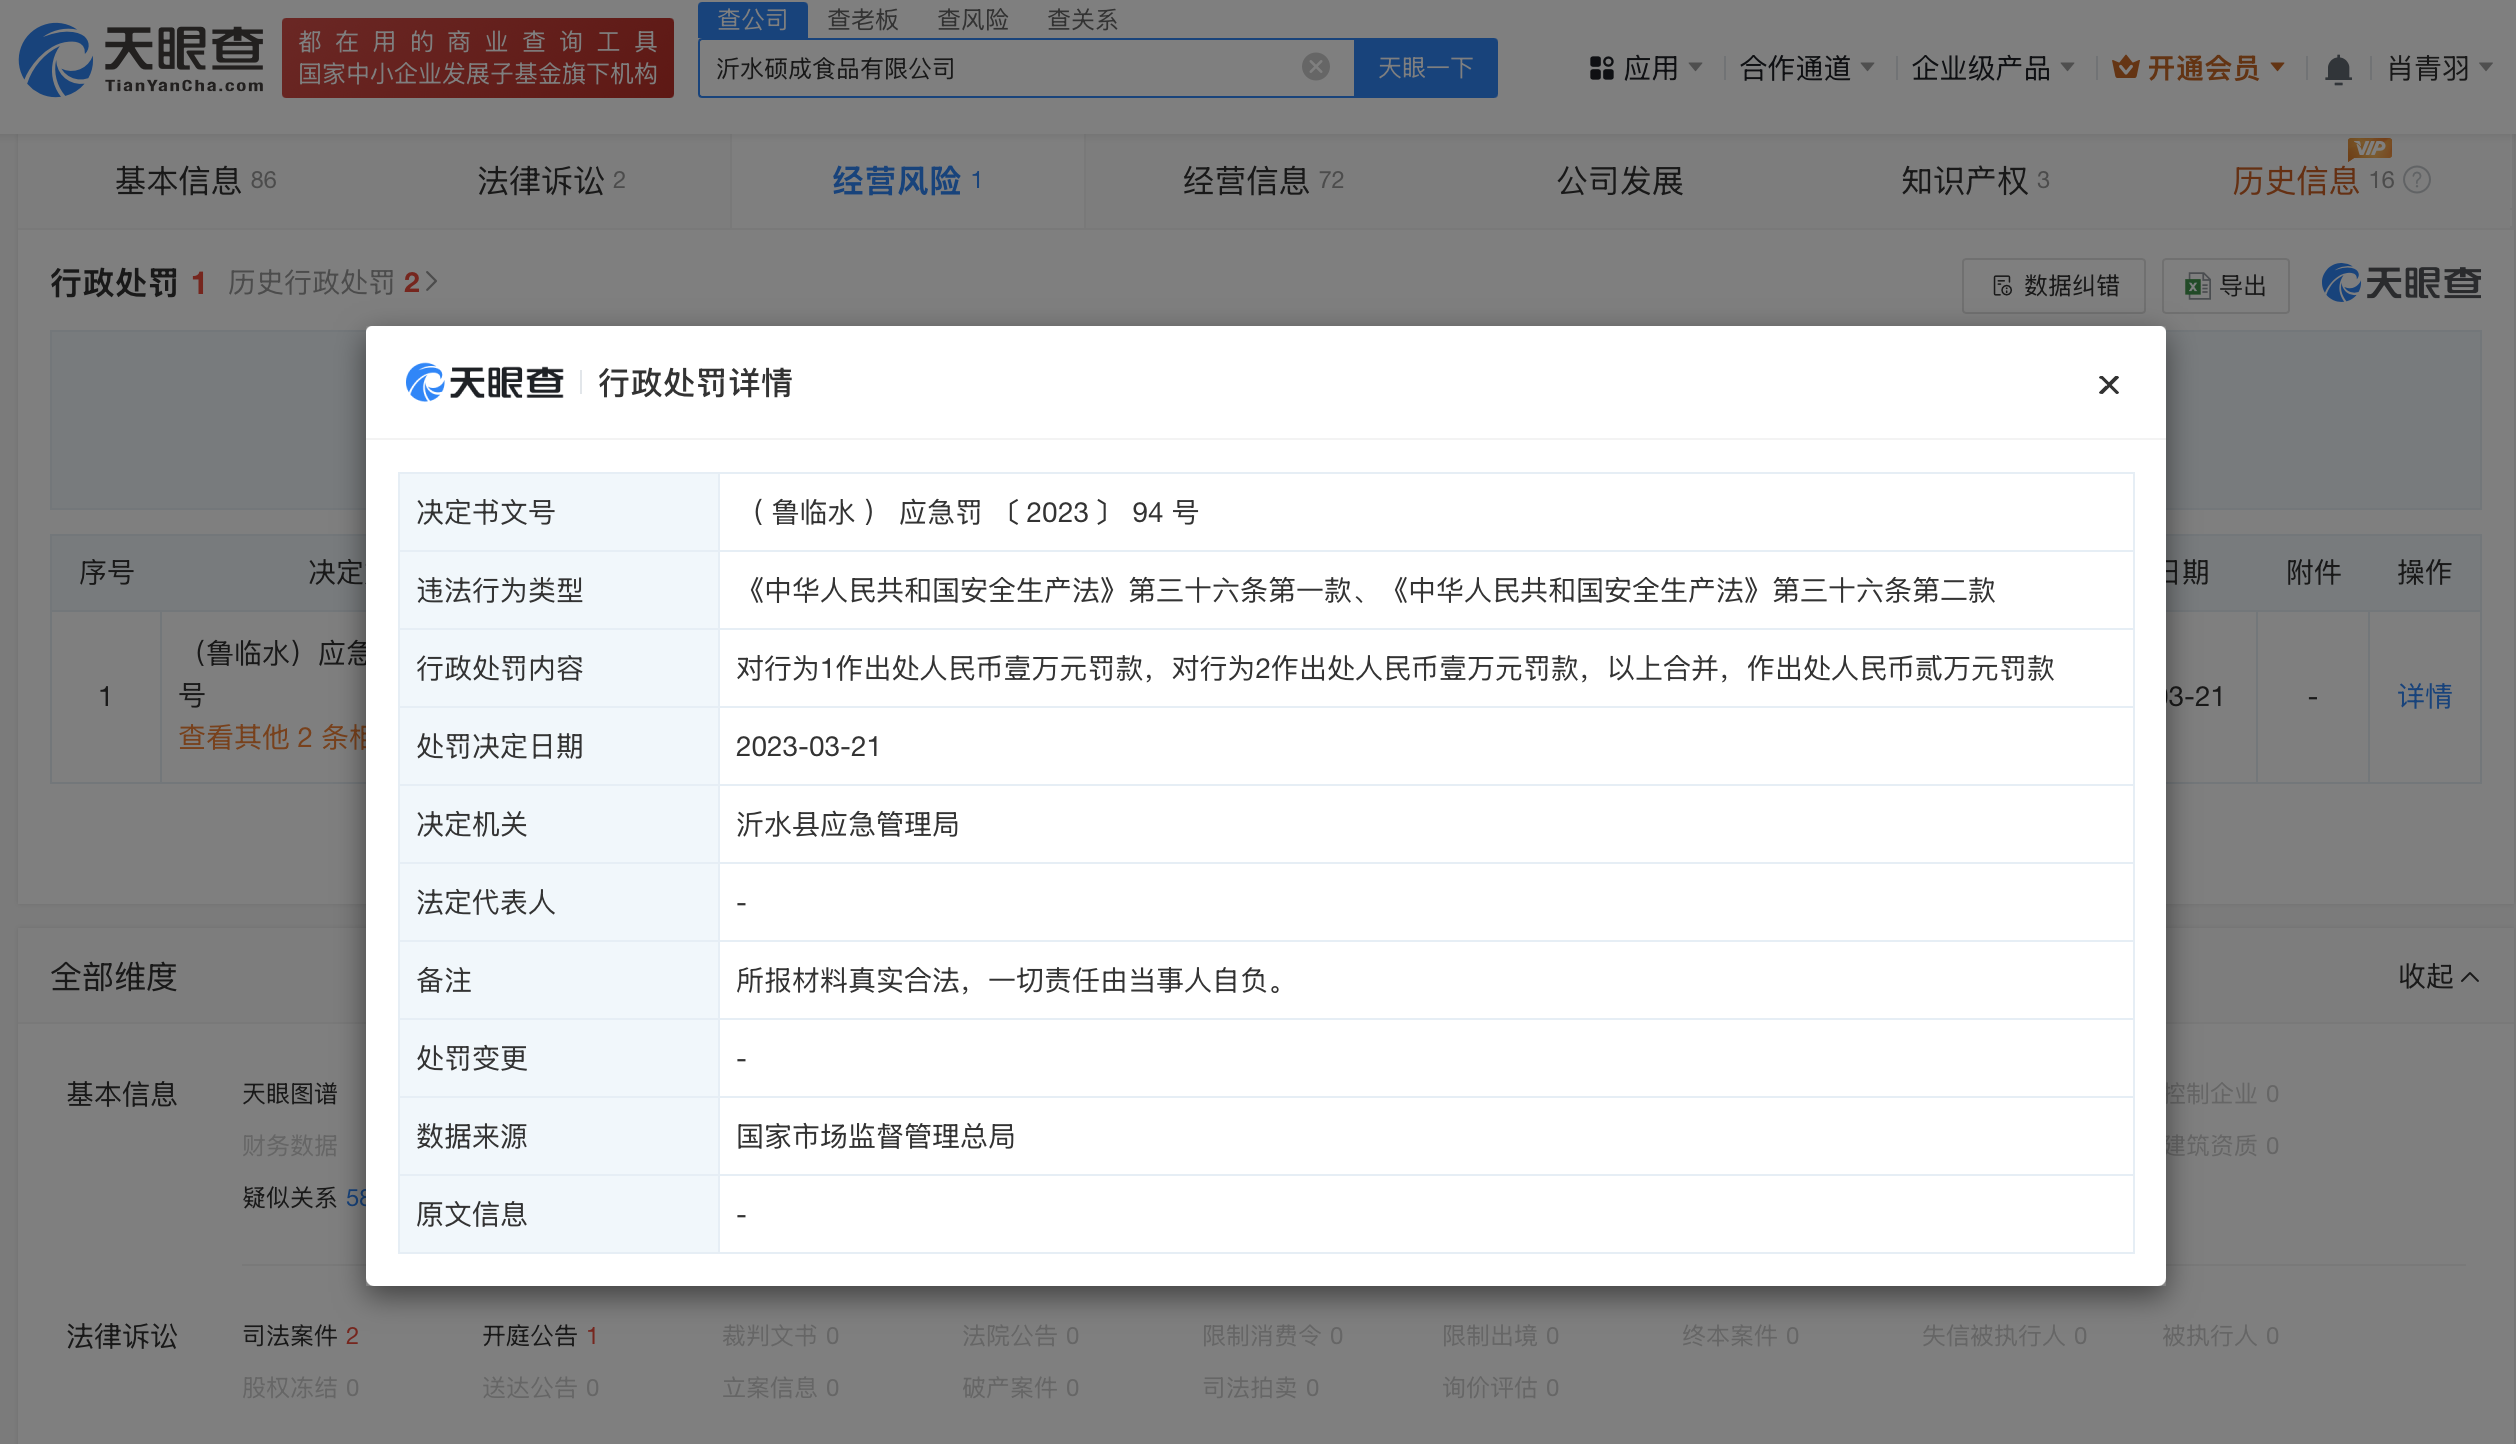Switch to 查老板 search tab

[862, 19]
